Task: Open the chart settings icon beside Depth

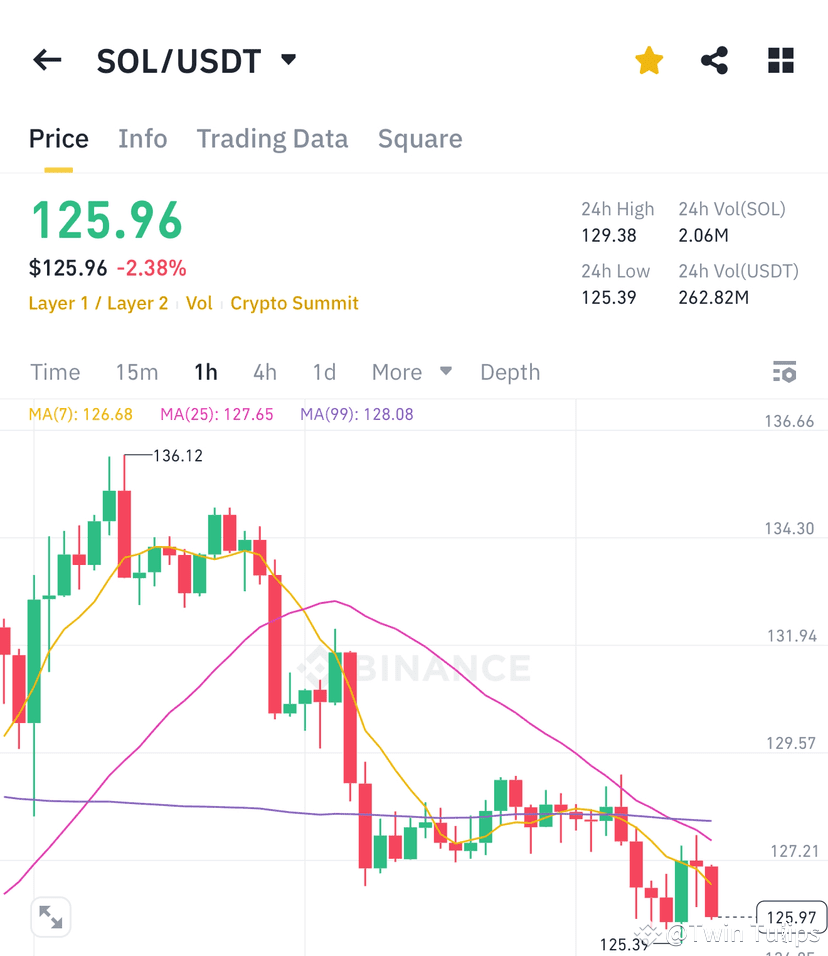Action: tap(785, 371)
